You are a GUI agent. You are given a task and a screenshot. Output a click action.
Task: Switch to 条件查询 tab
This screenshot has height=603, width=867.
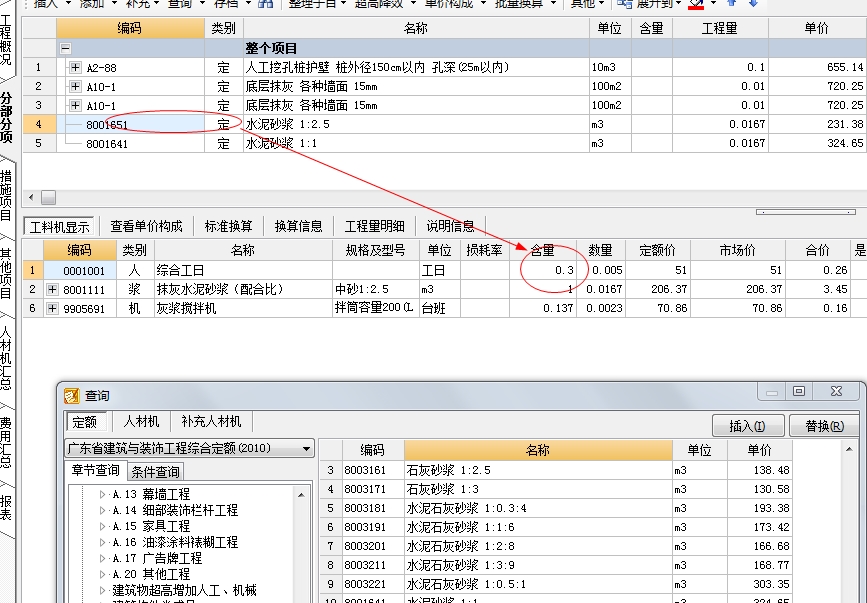point(155,471)
